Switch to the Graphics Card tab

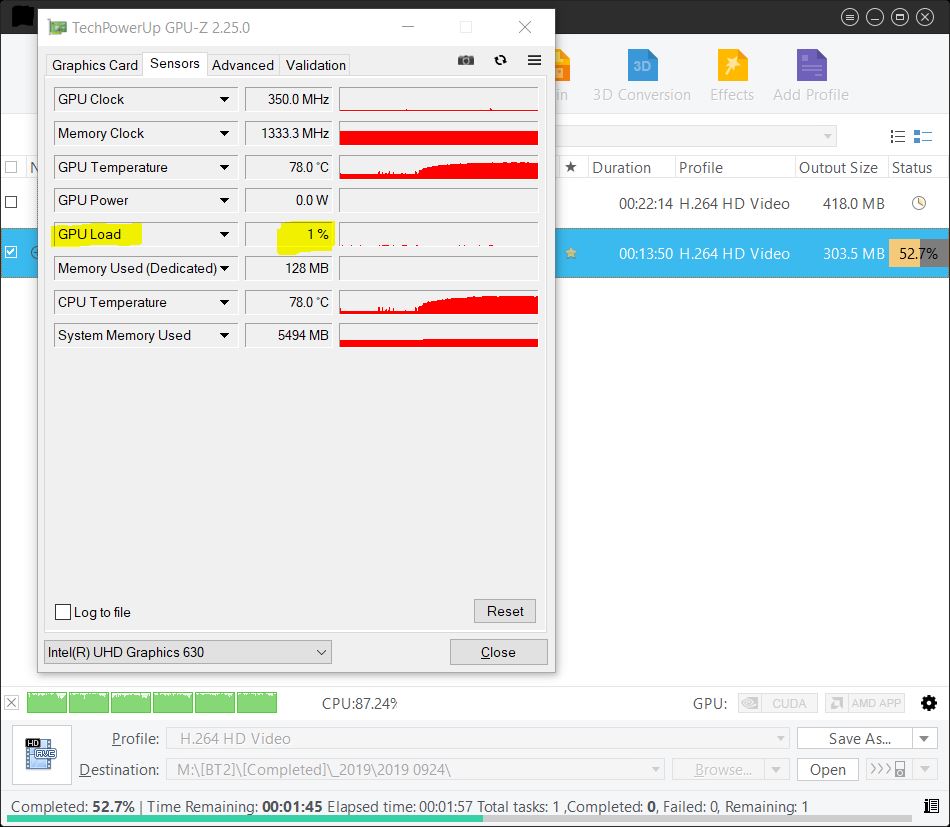(95, 65)
